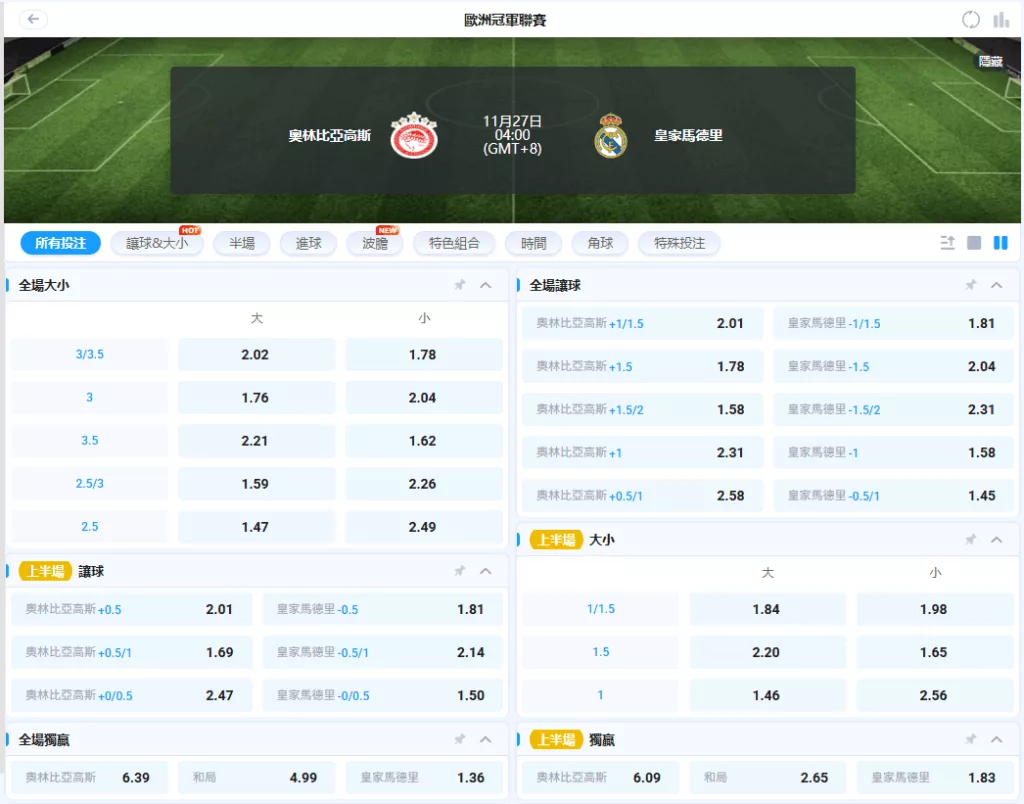Open the 波膽 tab with NEW badge
The height and width of the screenshot is (804, 1024).
374,243
